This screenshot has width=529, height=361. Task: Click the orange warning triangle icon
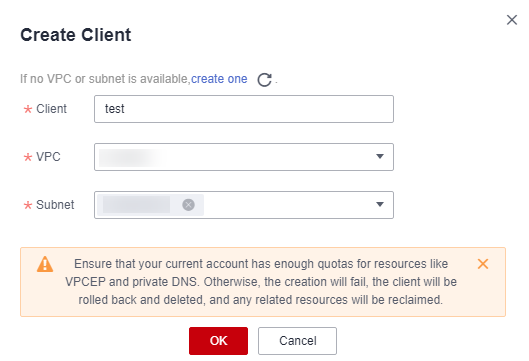[x=45, y=264]
